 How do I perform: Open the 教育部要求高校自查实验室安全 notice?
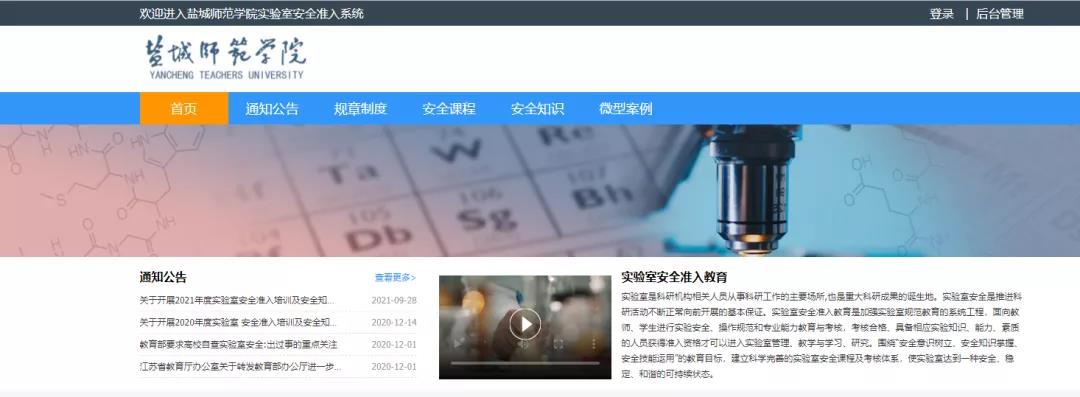pos(238,345)
